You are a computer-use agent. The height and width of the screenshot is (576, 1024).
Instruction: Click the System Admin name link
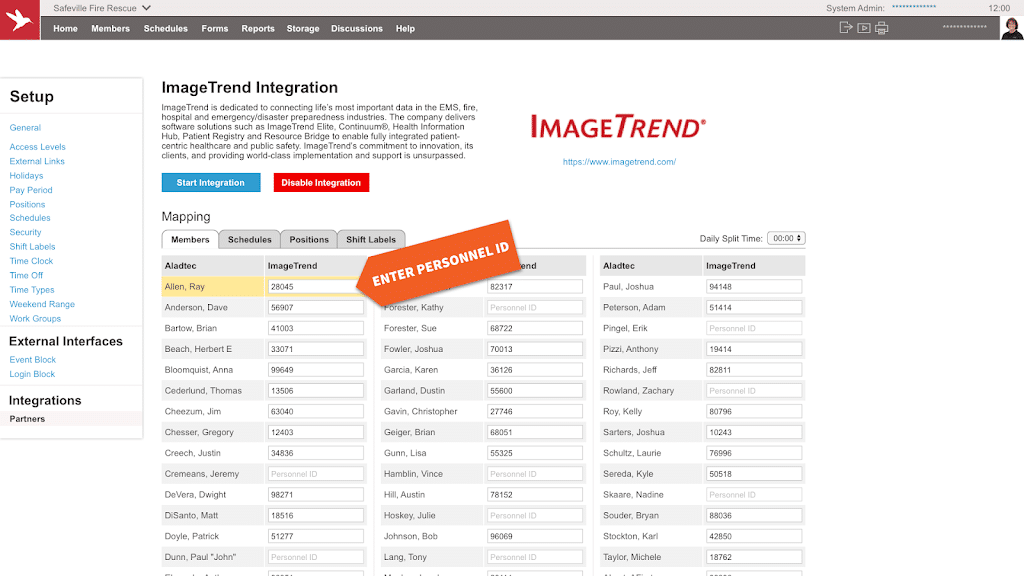pyautogui.click(x=914, y=7)
